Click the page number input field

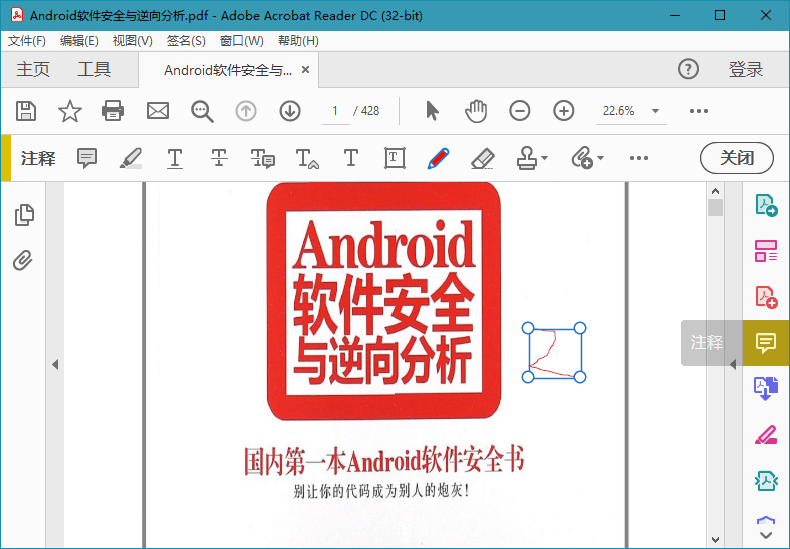pos(335,111)
